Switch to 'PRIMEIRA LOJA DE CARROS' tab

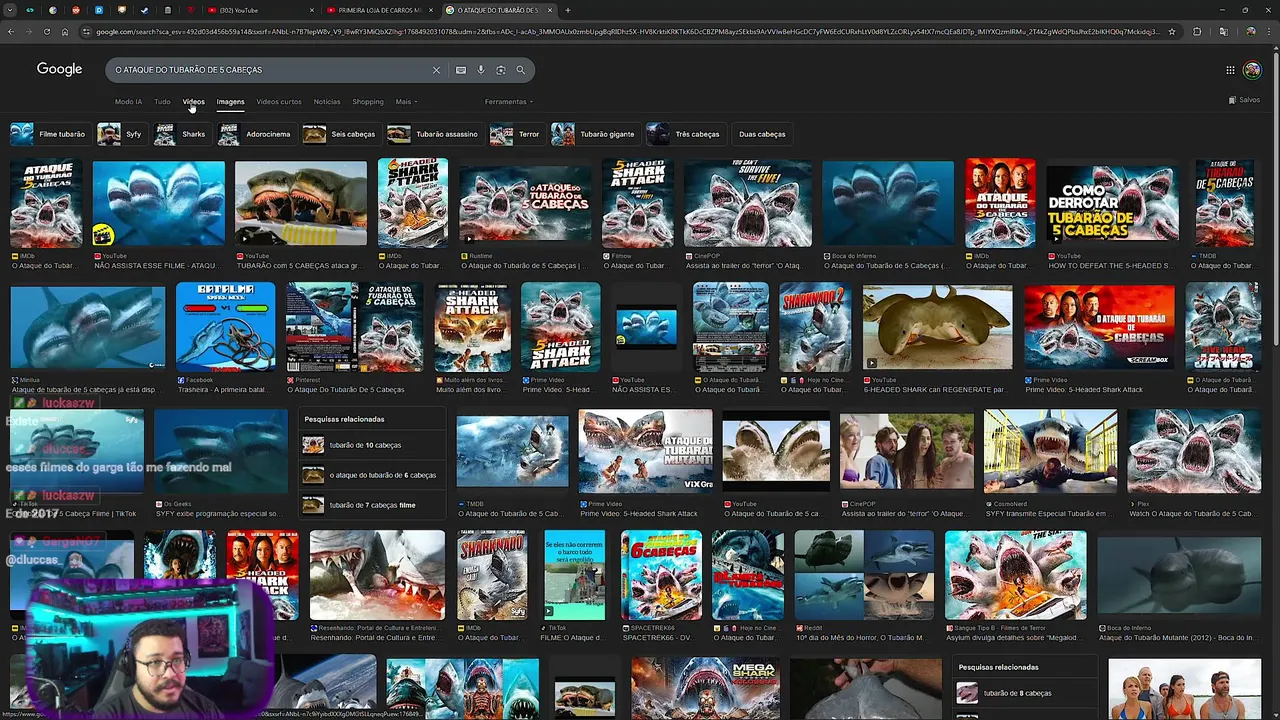pos(380,10)
